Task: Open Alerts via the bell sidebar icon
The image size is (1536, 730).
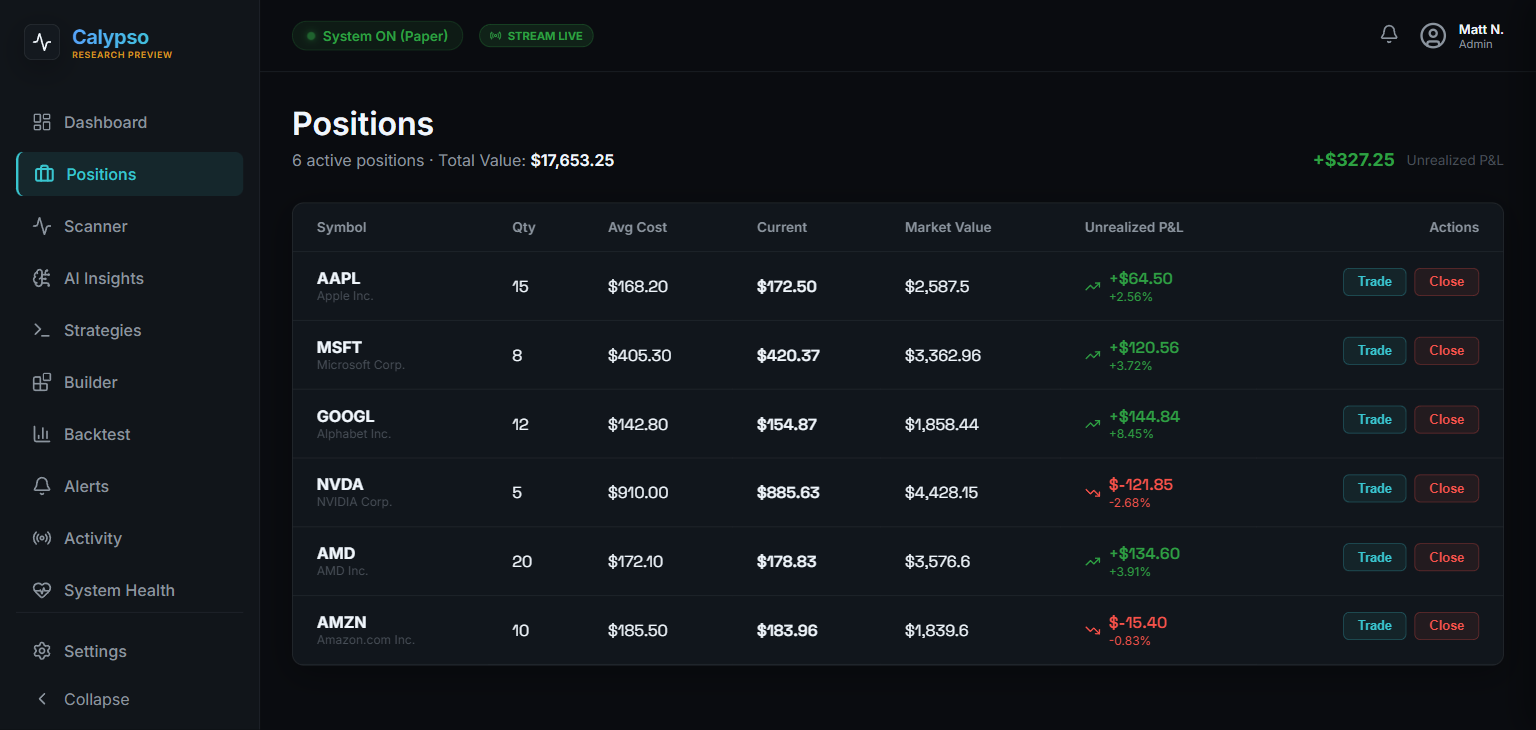Action: point(41,486)
